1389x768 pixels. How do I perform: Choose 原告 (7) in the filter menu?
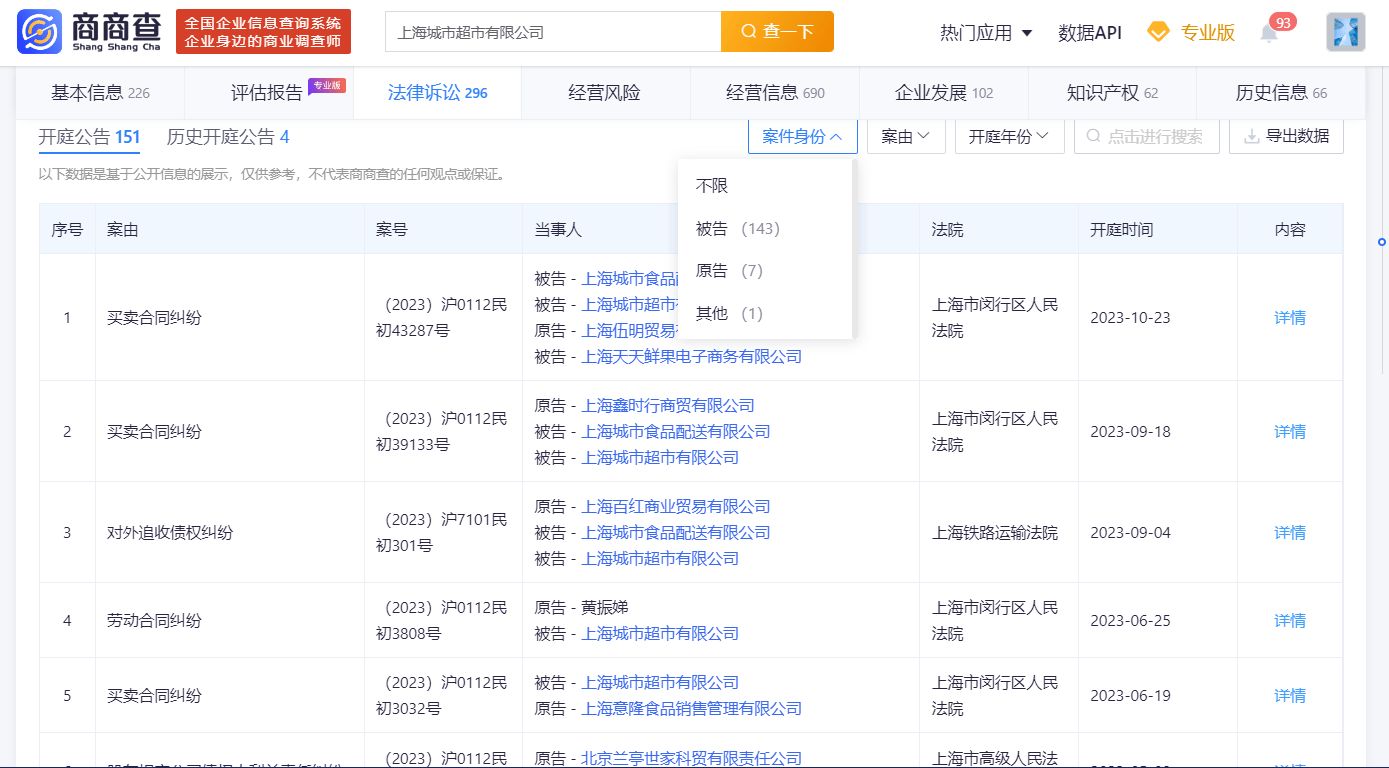765,271
